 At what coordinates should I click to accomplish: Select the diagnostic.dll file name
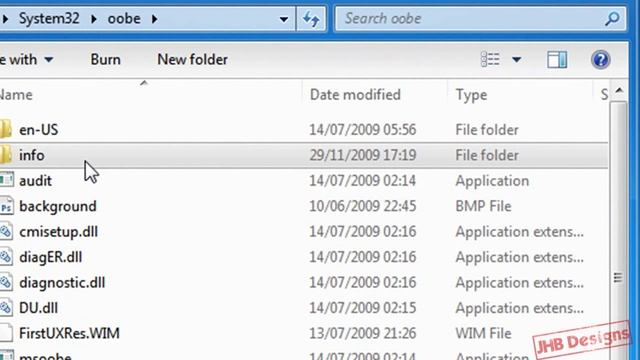coord(62,283)
